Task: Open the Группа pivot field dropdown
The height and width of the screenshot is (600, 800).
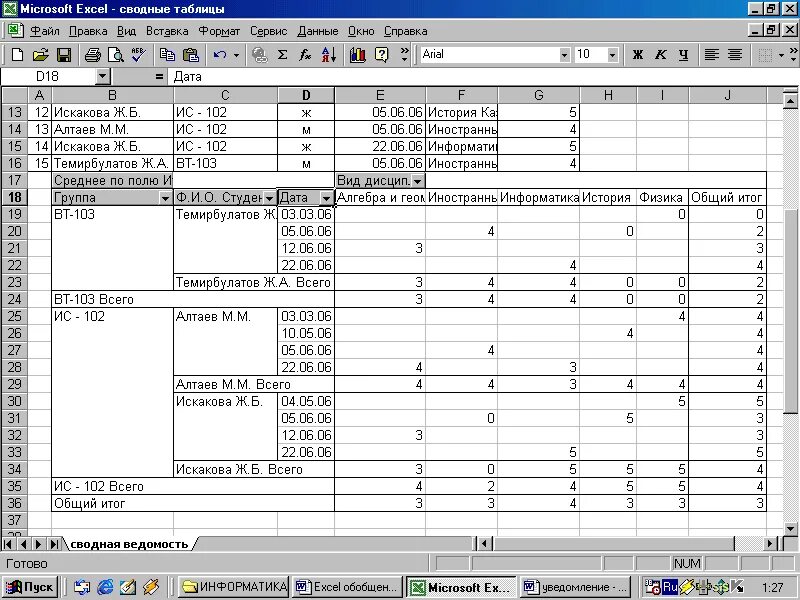Action: click(x=165, y=198)
